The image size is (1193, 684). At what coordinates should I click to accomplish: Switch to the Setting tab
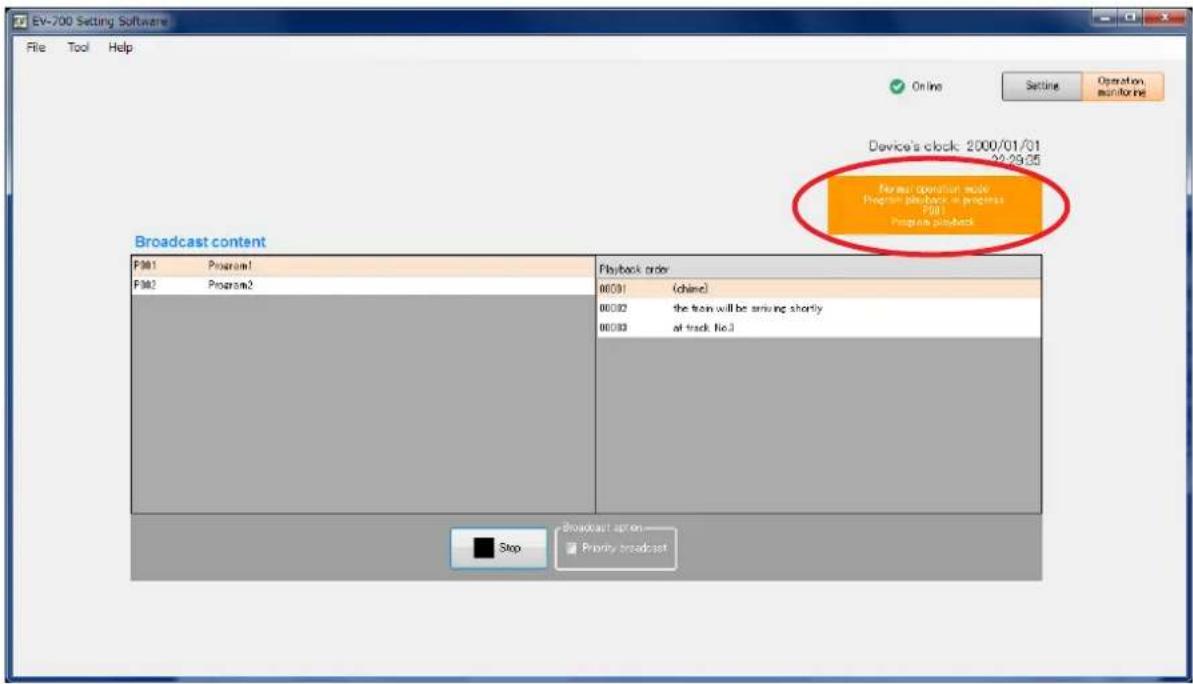pos(1042,86)
